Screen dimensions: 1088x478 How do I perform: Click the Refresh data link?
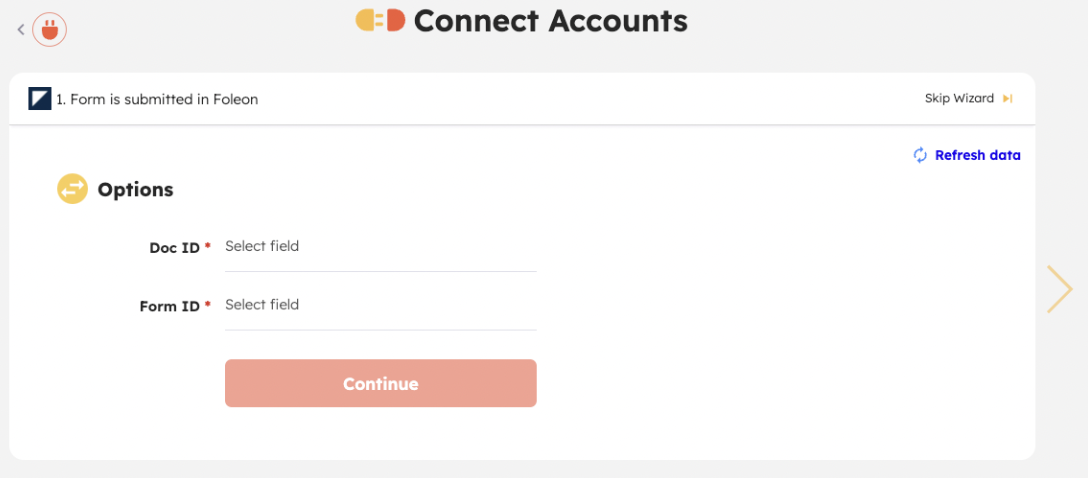[978, 155]
